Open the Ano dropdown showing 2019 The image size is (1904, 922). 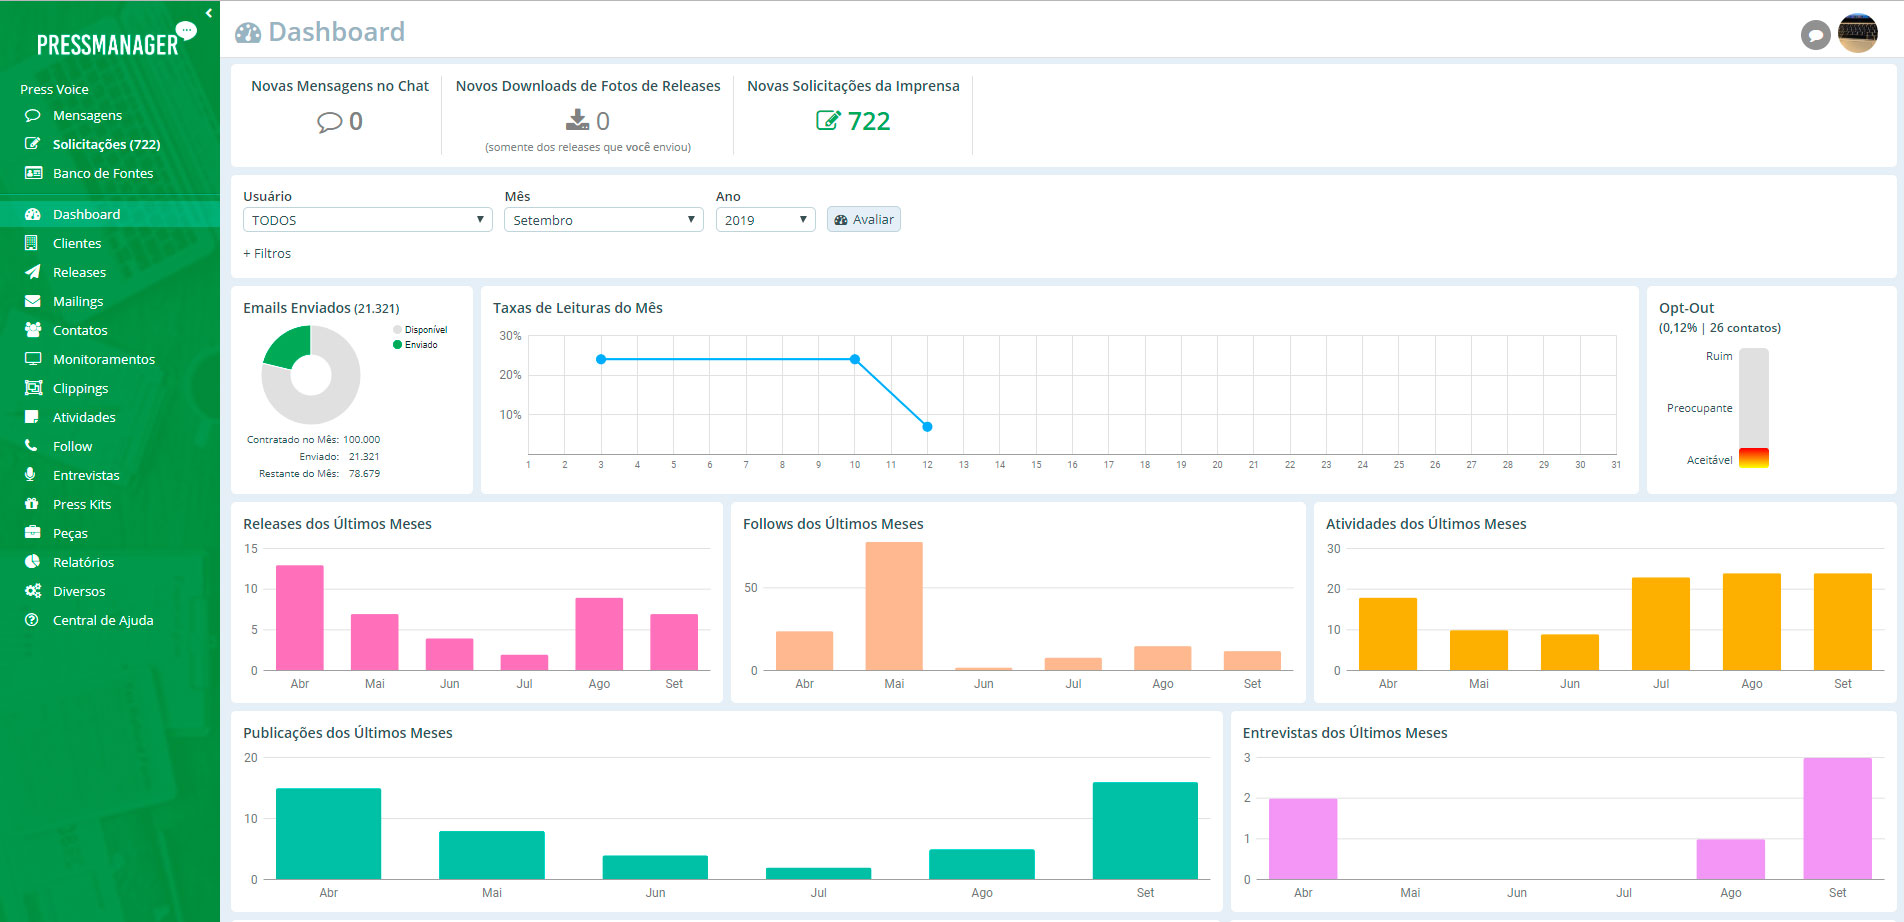[x=765, y=220]
